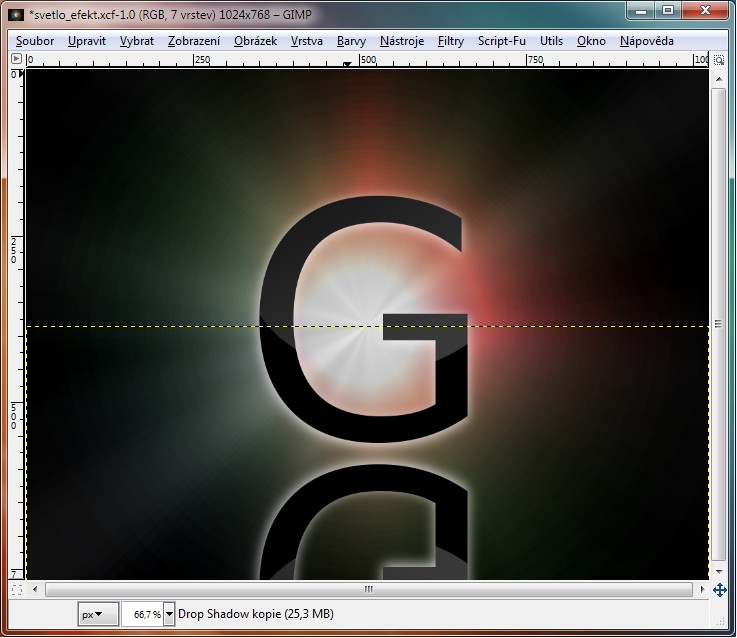This screenshot has width=737, height=638.
Task: Close the GIMP window
Action: point(705,10)
